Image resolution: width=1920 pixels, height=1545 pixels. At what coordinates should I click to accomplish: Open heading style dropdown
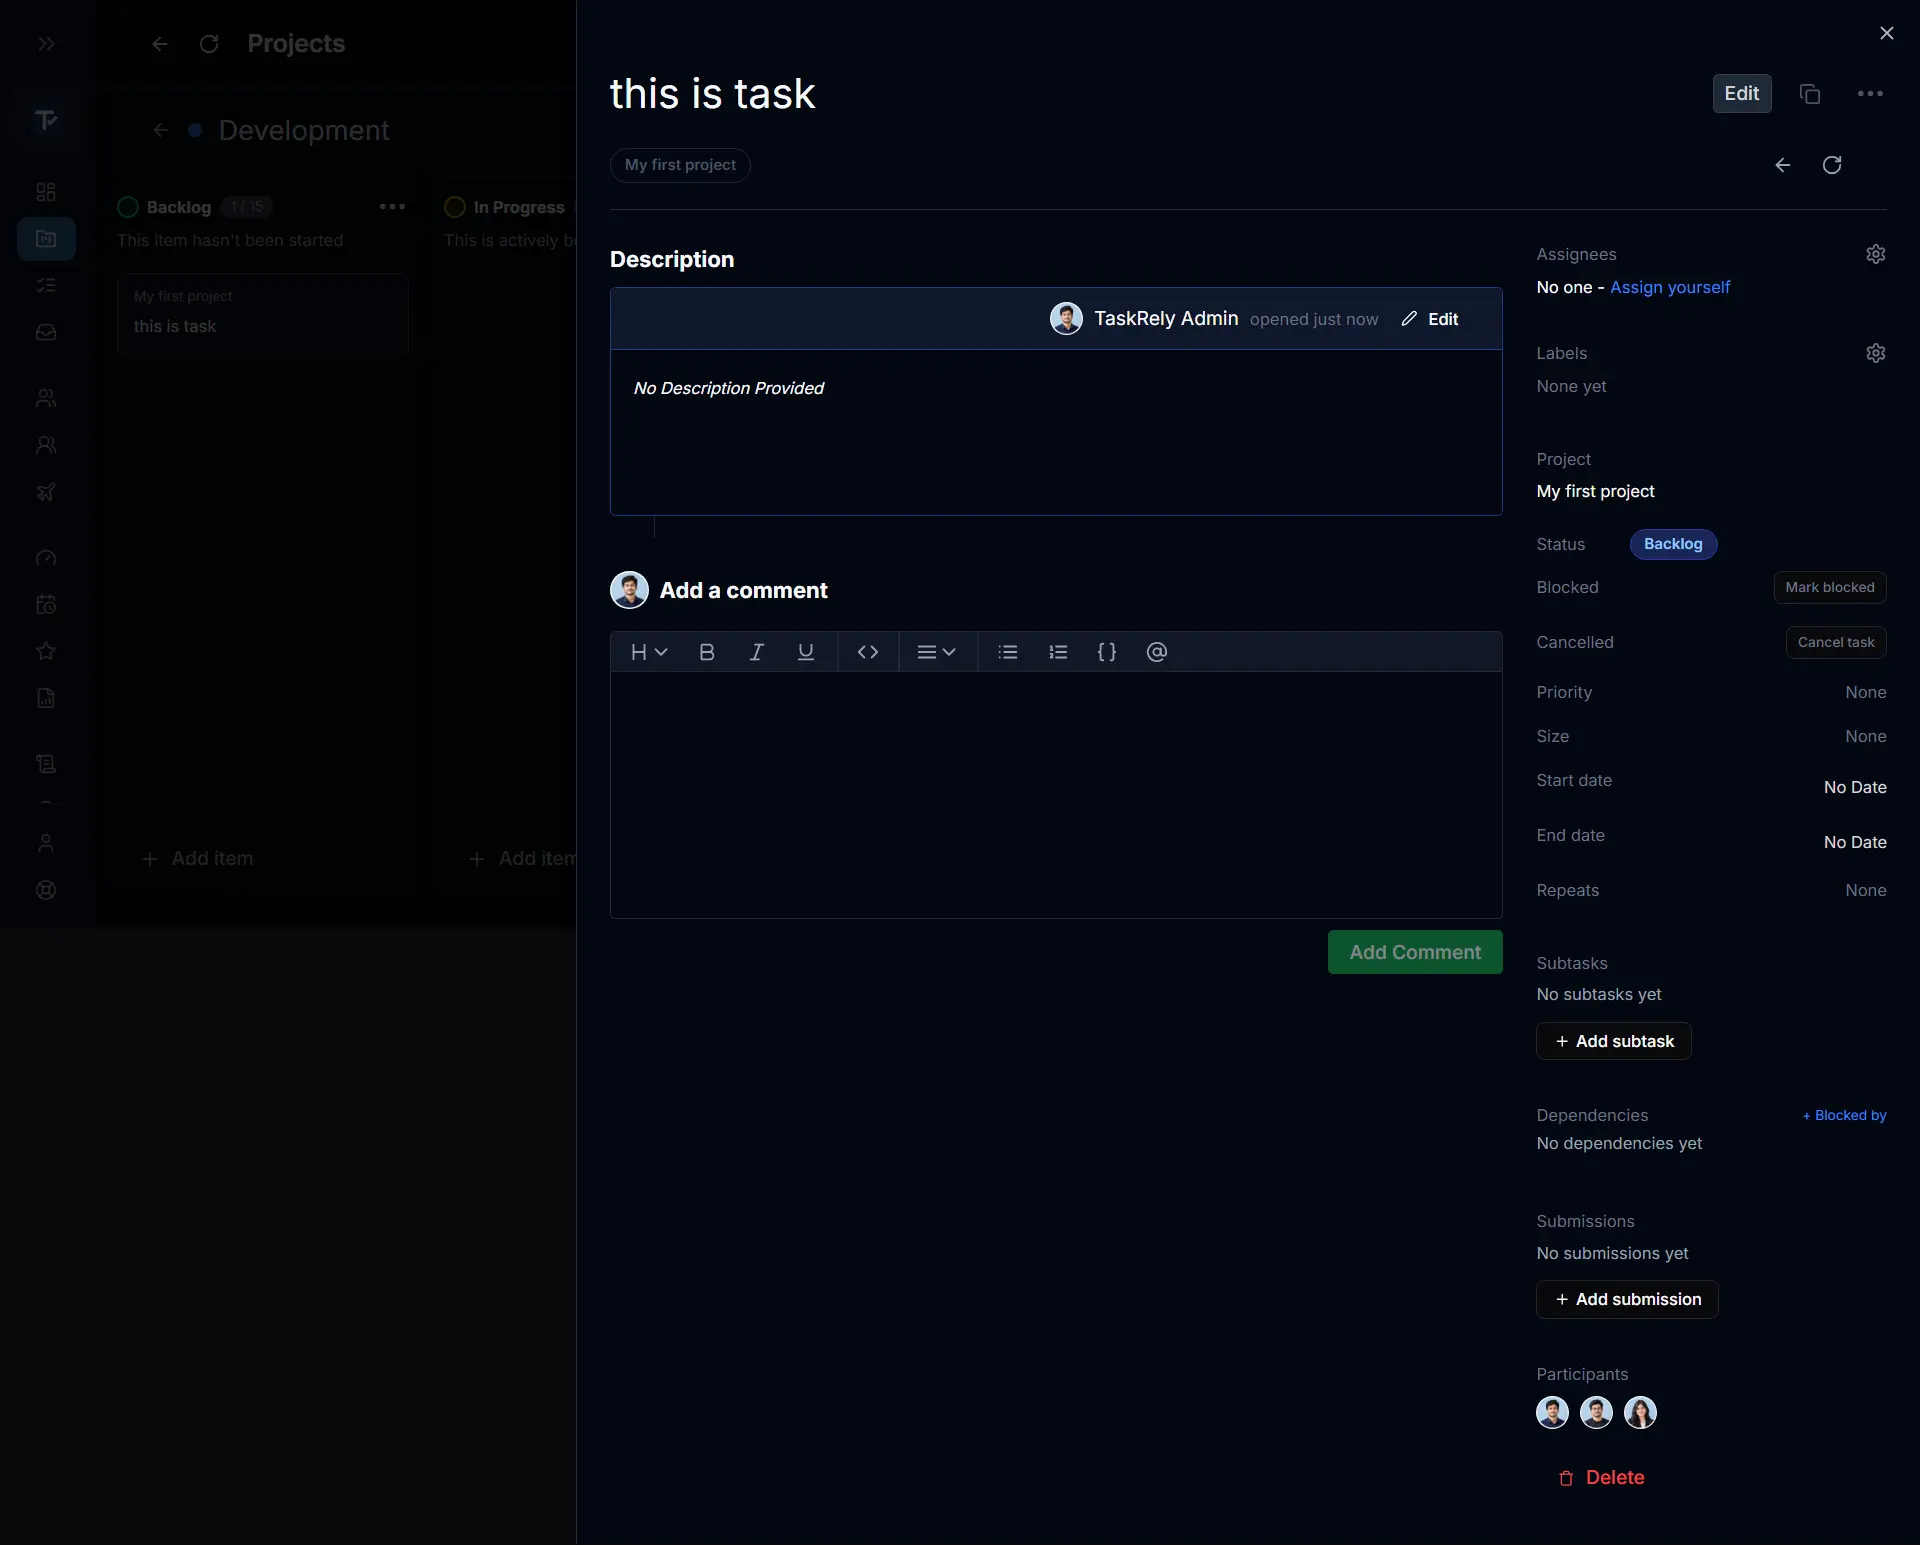pos(648,652)
